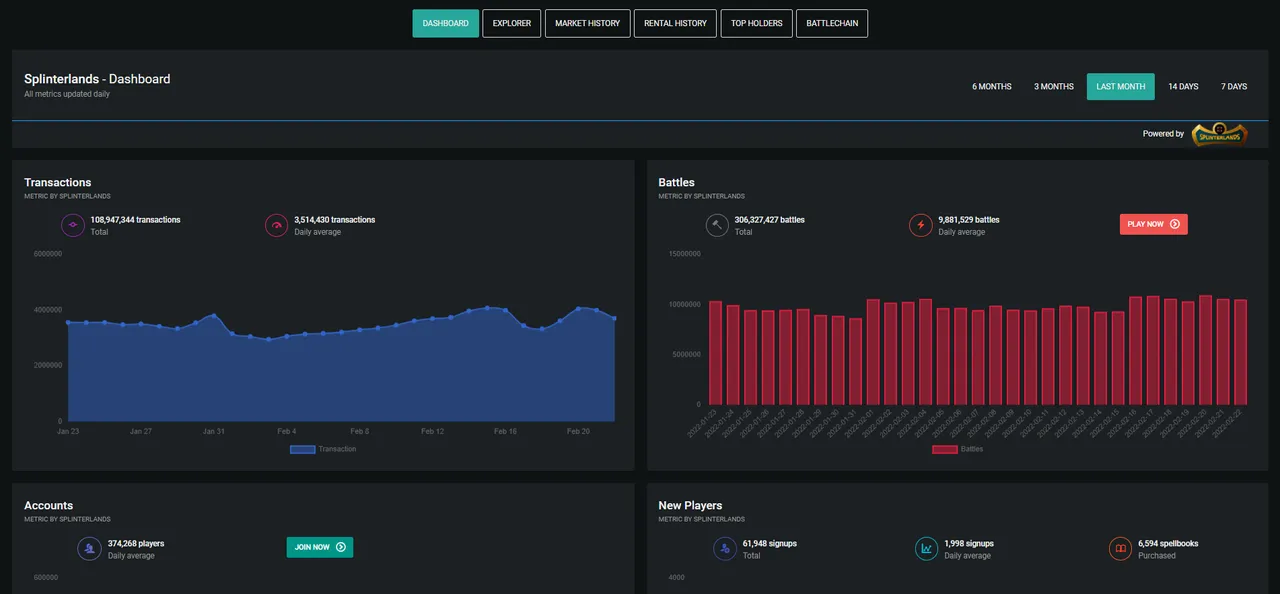Click the Jan 31 axis label
The height and width of the screenshot is (594, 1280).
pos(213,431)
